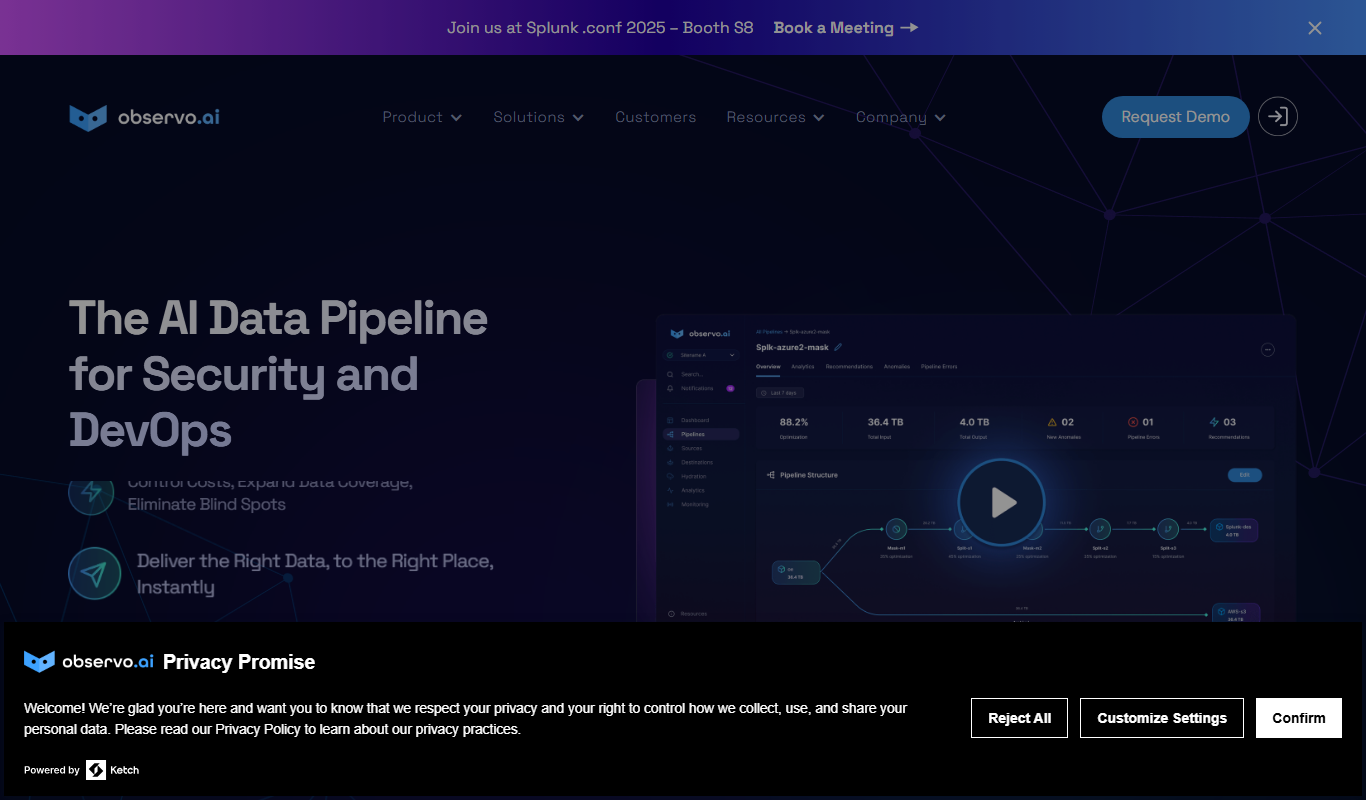The width and height of the screenshot is (1366, 800).
Task: Click the warning triangle icon for New Anomalies
Action: pyautogui.click(x=1052, y=422)
